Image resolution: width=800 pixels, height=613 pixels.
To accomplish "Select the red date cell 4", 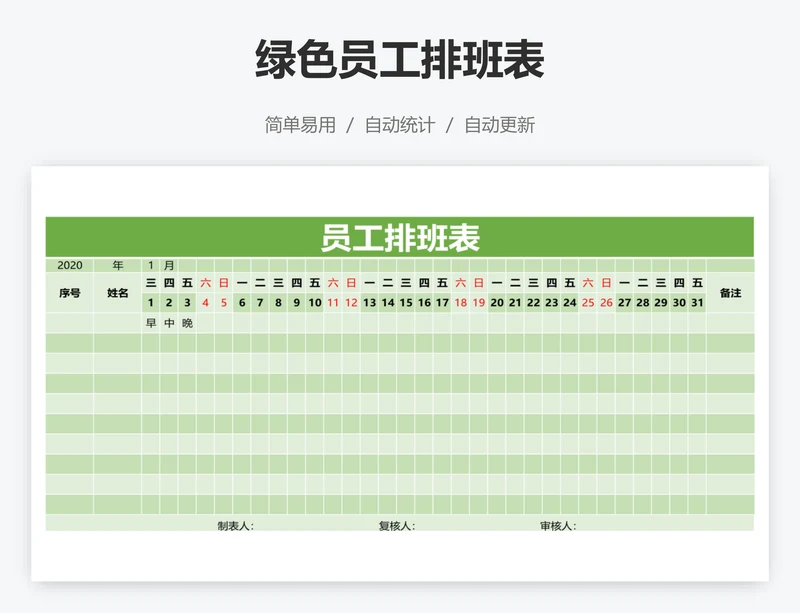I will pos(206,303).
